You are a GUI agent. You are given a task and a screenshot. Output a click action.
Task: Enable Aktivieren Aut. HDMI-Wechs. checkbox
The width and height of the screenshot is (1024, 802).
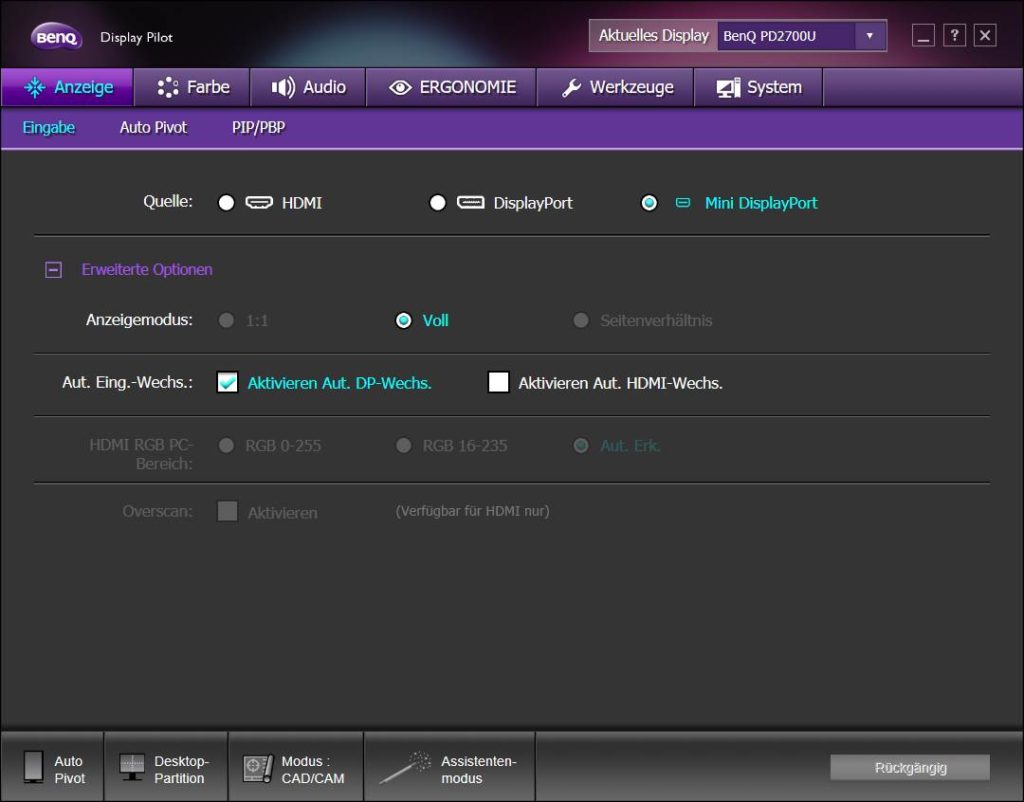pyautogui.click(x=498, y=382)
